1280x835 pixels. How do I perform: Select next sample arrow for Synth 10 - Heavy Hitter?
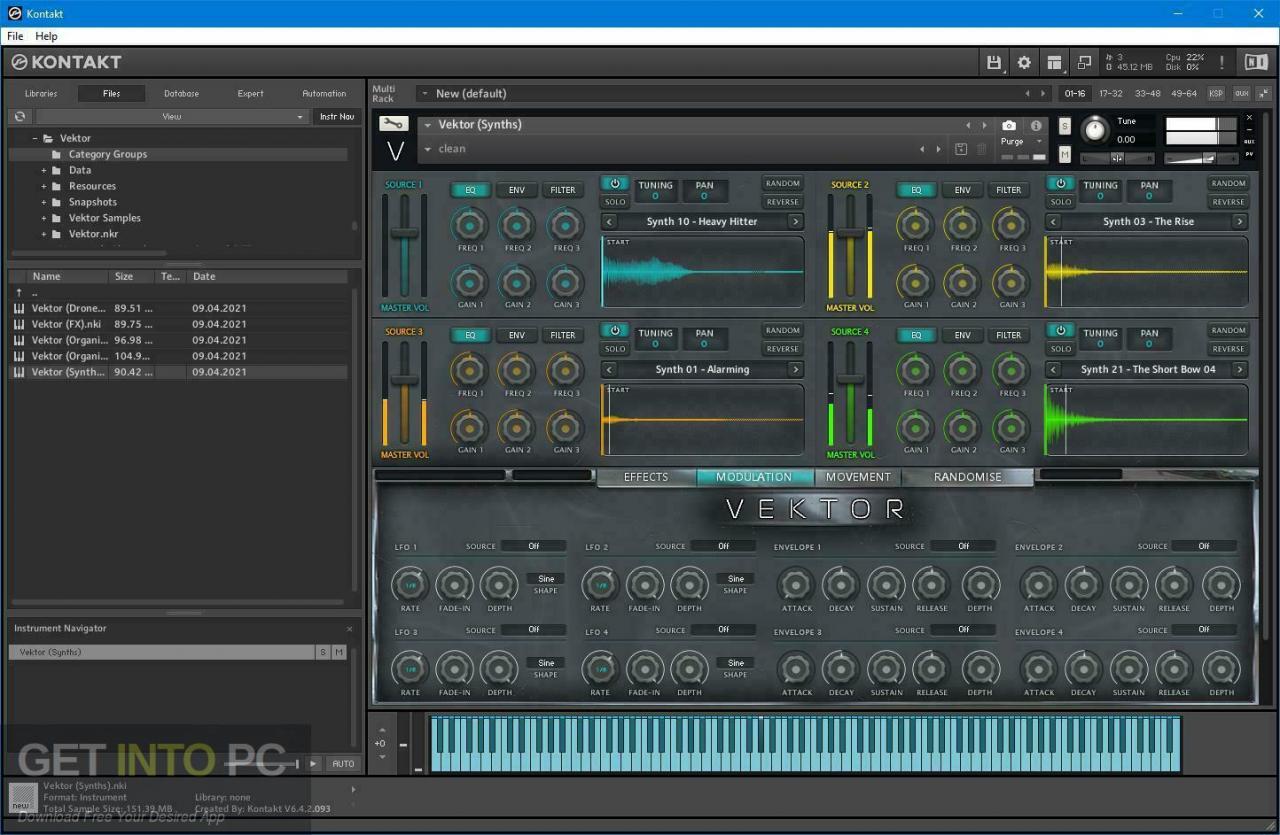coord(796,222)
